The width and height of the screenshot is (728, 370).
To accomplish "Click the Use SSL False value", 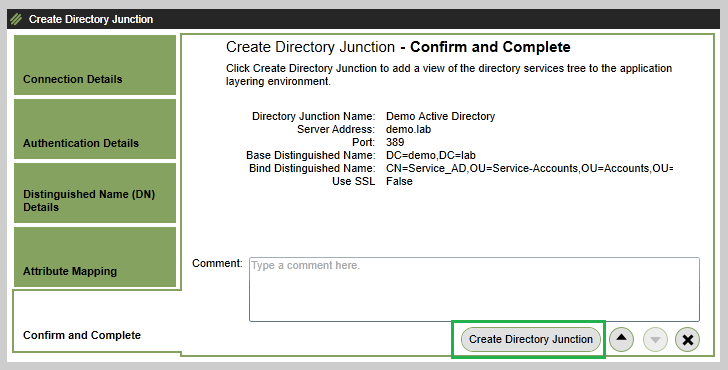I will [x=399, y=181].
